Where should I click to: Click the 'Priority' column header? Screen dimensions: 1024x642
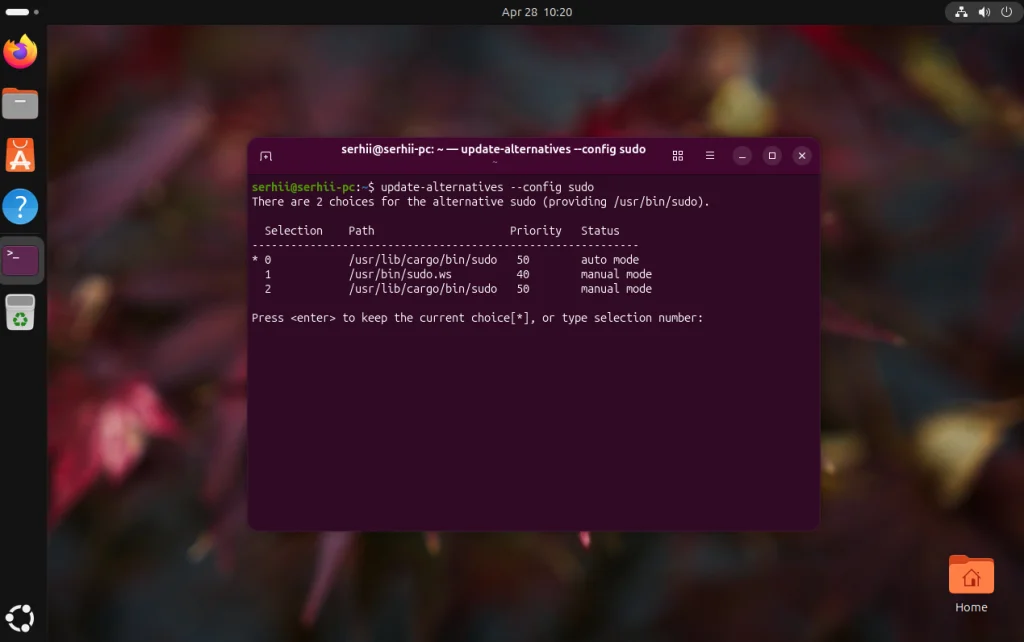[x=536, y=231]
